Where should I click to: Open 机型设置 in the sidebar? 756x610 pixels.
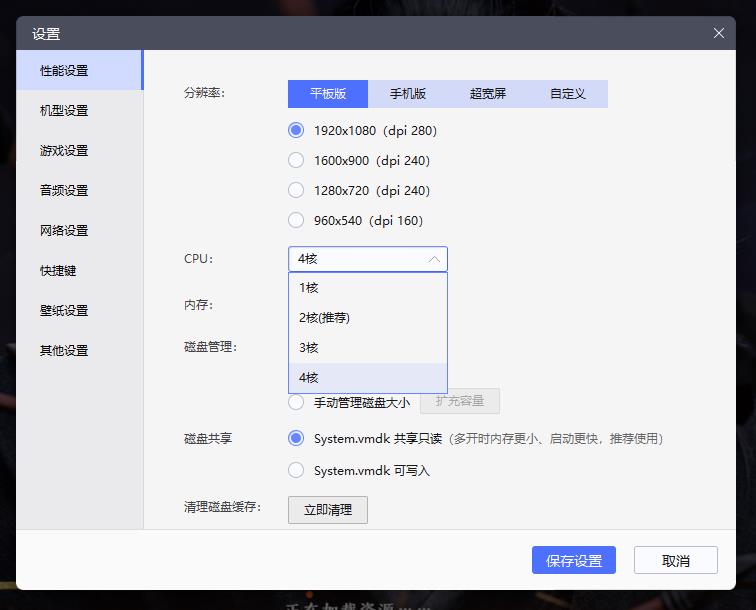click(64, 111)
